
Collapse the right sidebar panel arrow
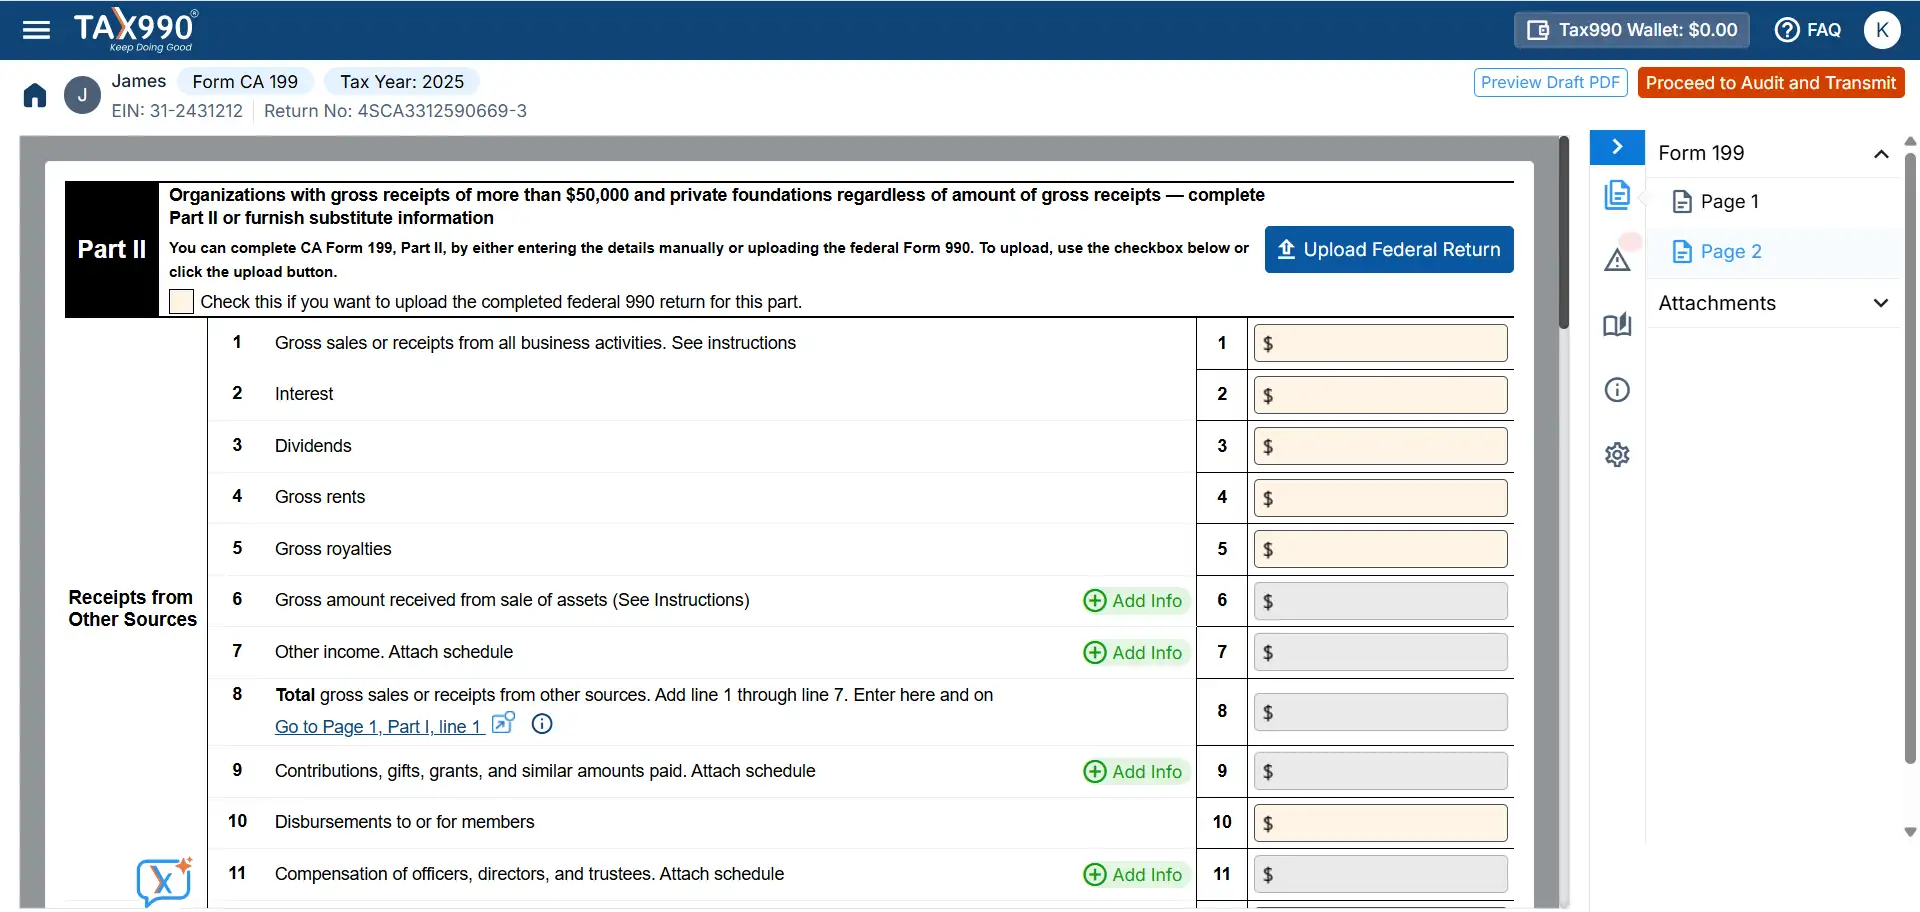click(1616, 146)
